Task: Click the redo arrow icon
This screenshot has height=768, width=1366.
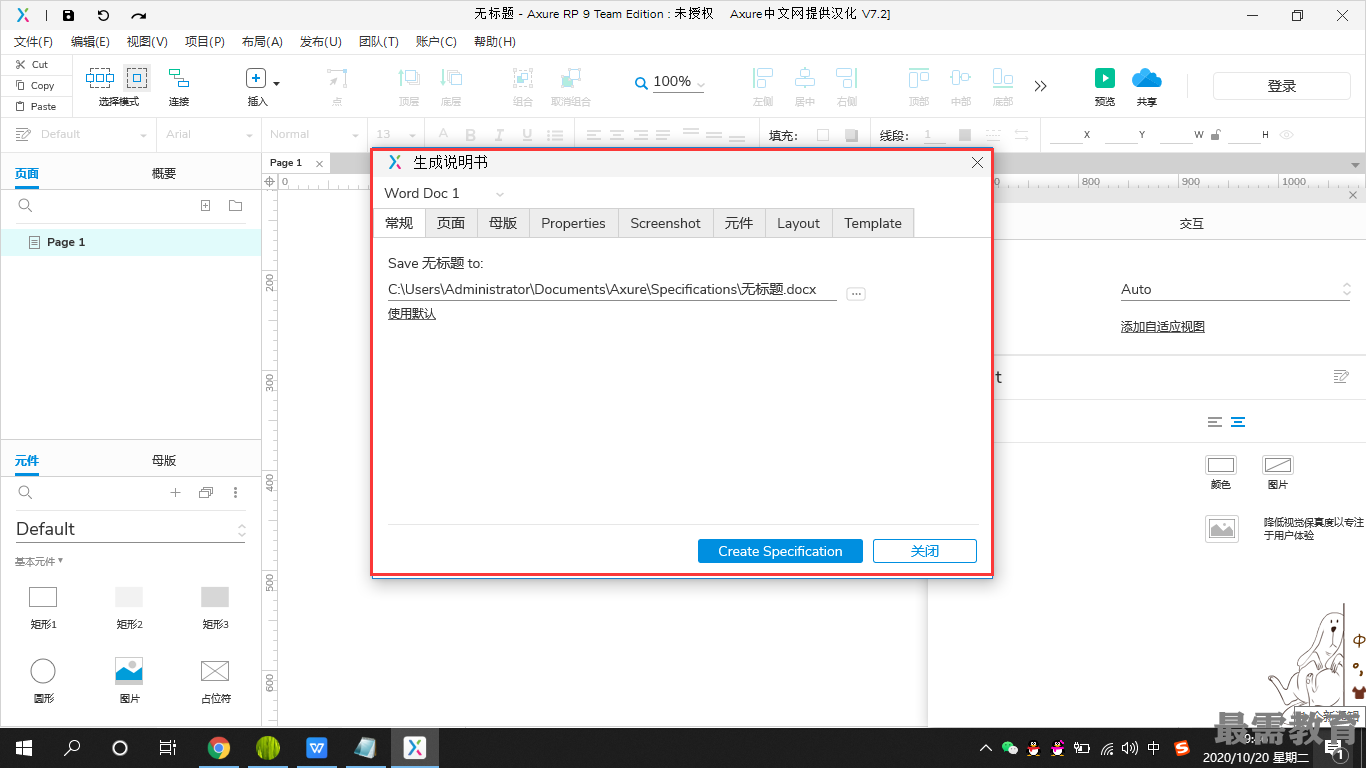Action: pos(139,15)
